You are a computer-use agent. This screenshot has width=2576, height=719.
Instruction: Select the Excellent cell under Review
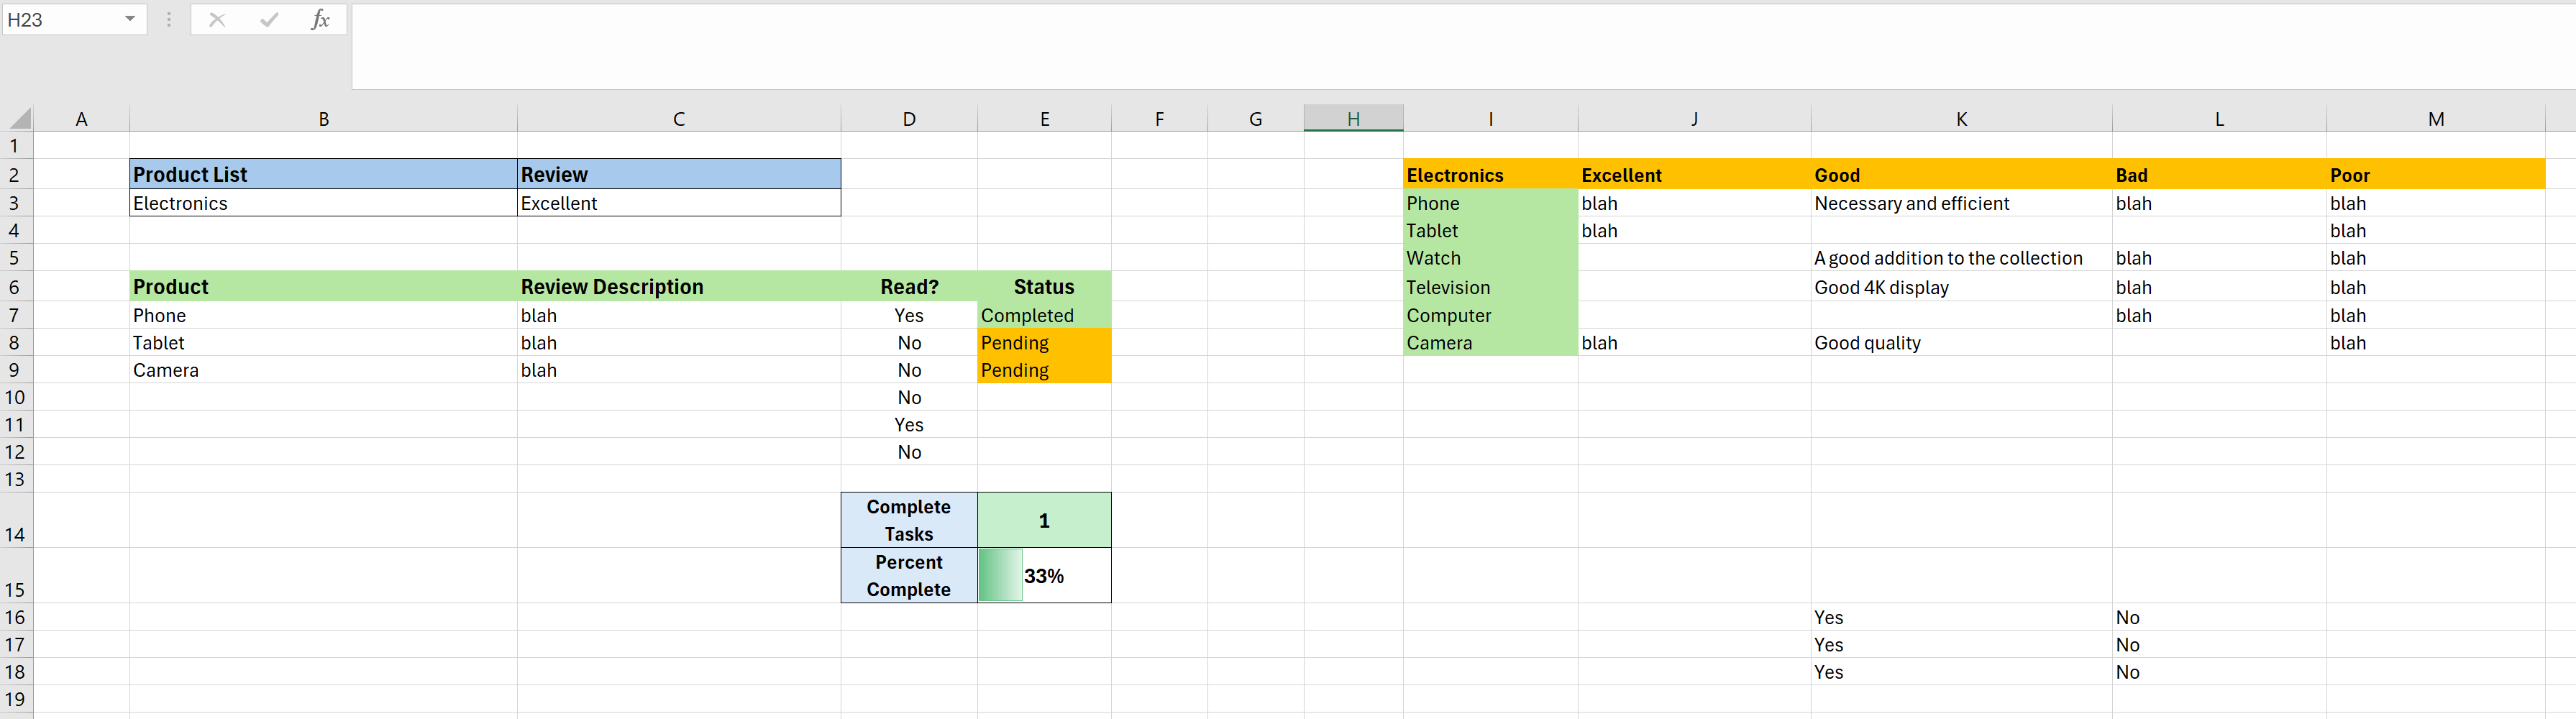(x=678, y=203)
